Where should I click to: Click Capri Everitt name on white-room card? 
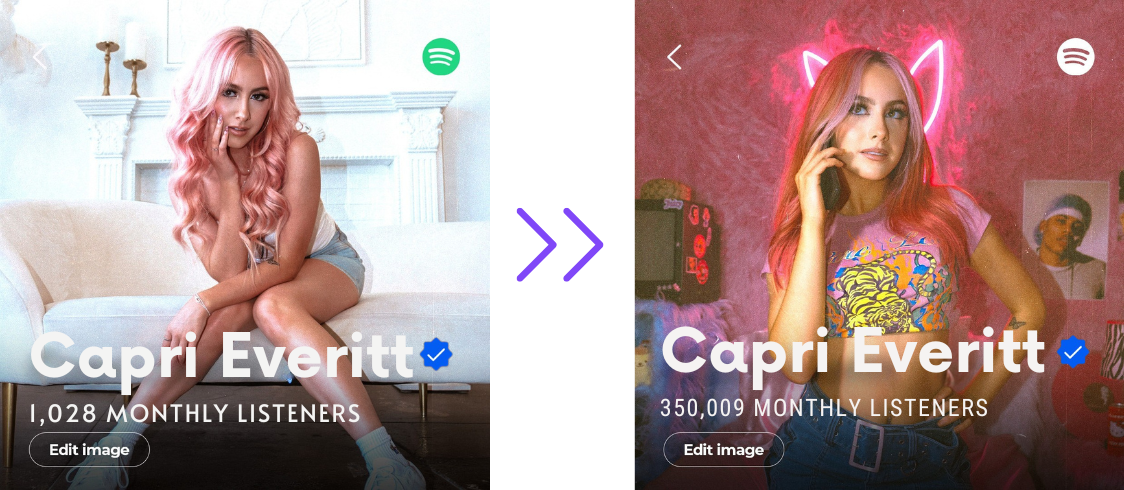click(x=222, y=356)
